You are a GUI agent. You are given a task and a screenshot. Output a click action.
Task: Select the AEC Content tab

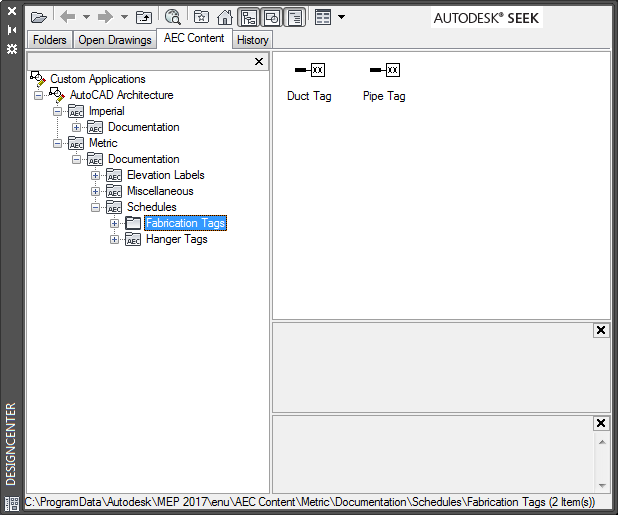pos(194,38)
